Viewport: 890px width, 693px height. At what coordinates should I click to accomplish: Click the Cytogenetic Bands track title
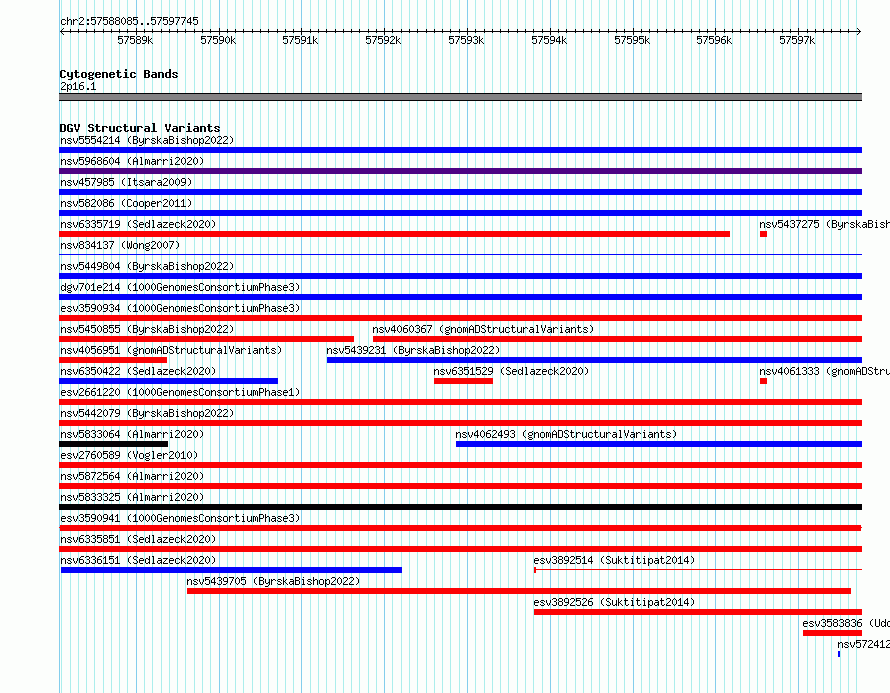coord(119,74)
